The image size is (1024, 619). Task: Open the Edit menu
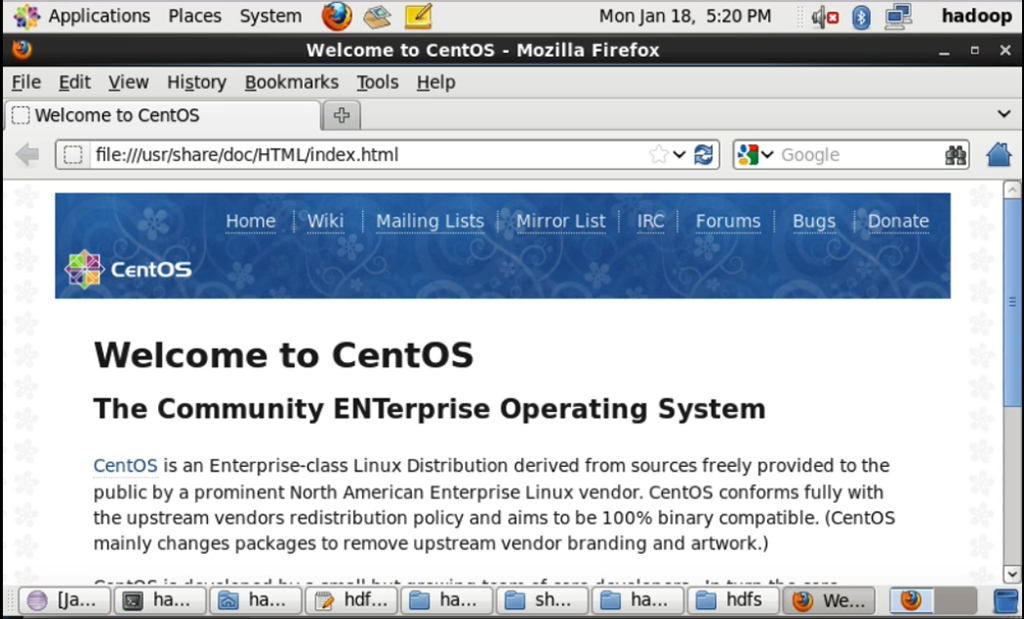74,82
